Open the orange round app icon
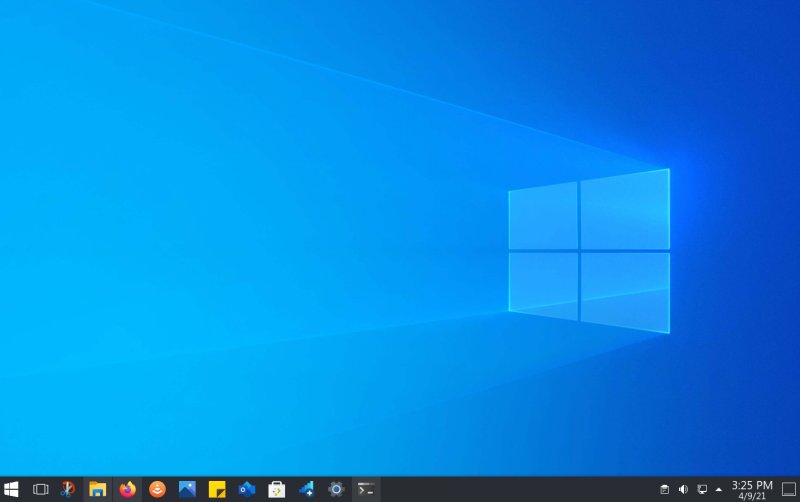 point(157,489)
